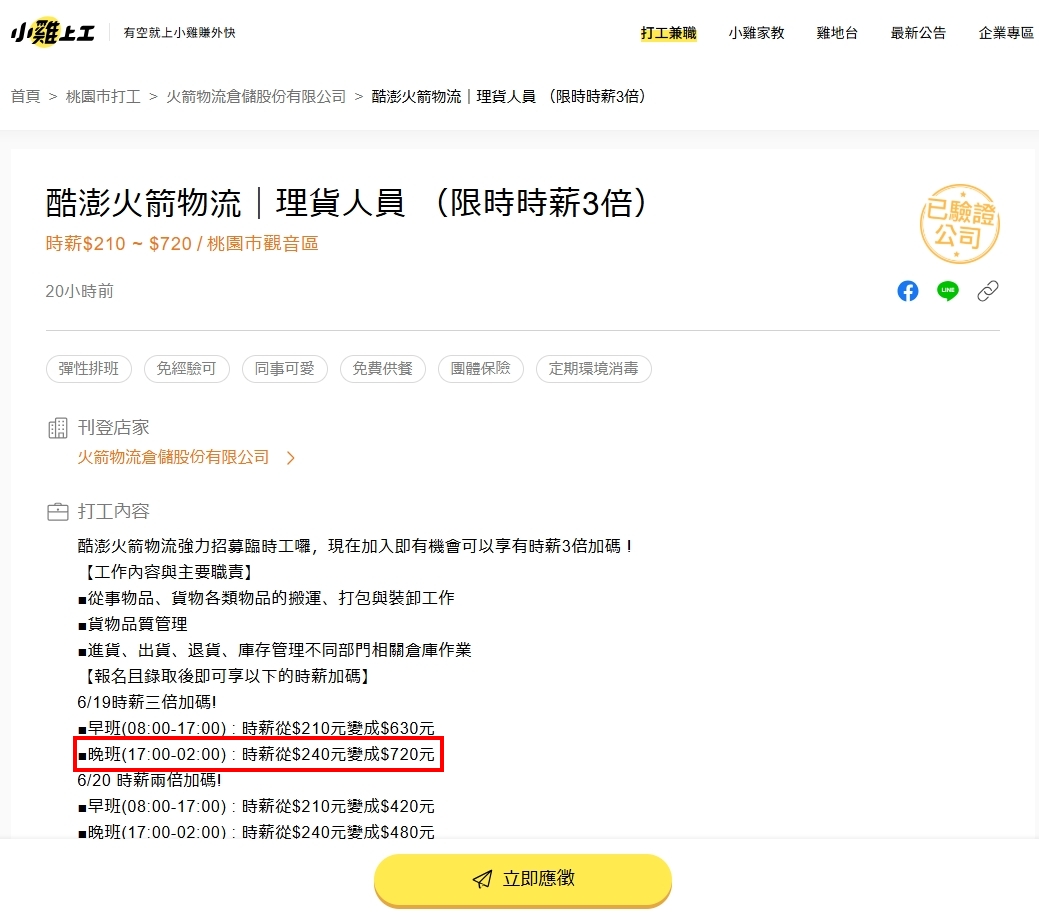The height and width of the screenshot is (917, 1039).
Task: Open 最新公告 in the navigation bar
Action: (918, 33)
